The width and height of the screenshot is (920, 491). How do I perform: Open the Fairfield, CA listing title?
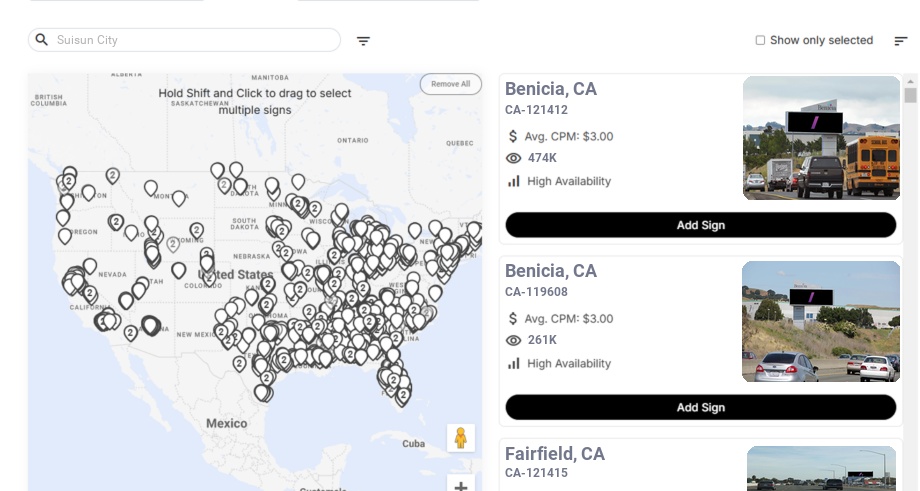tap(555, 454)
